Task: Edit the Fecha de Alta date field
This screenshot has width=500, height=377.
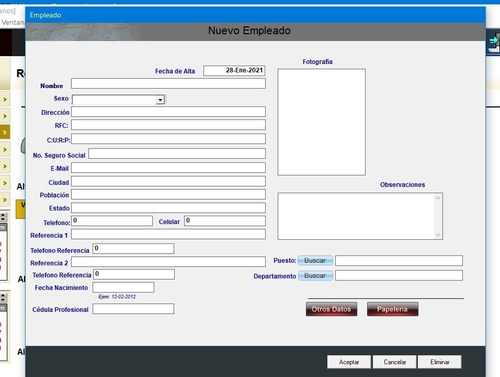Action: (x=234, y=71)
